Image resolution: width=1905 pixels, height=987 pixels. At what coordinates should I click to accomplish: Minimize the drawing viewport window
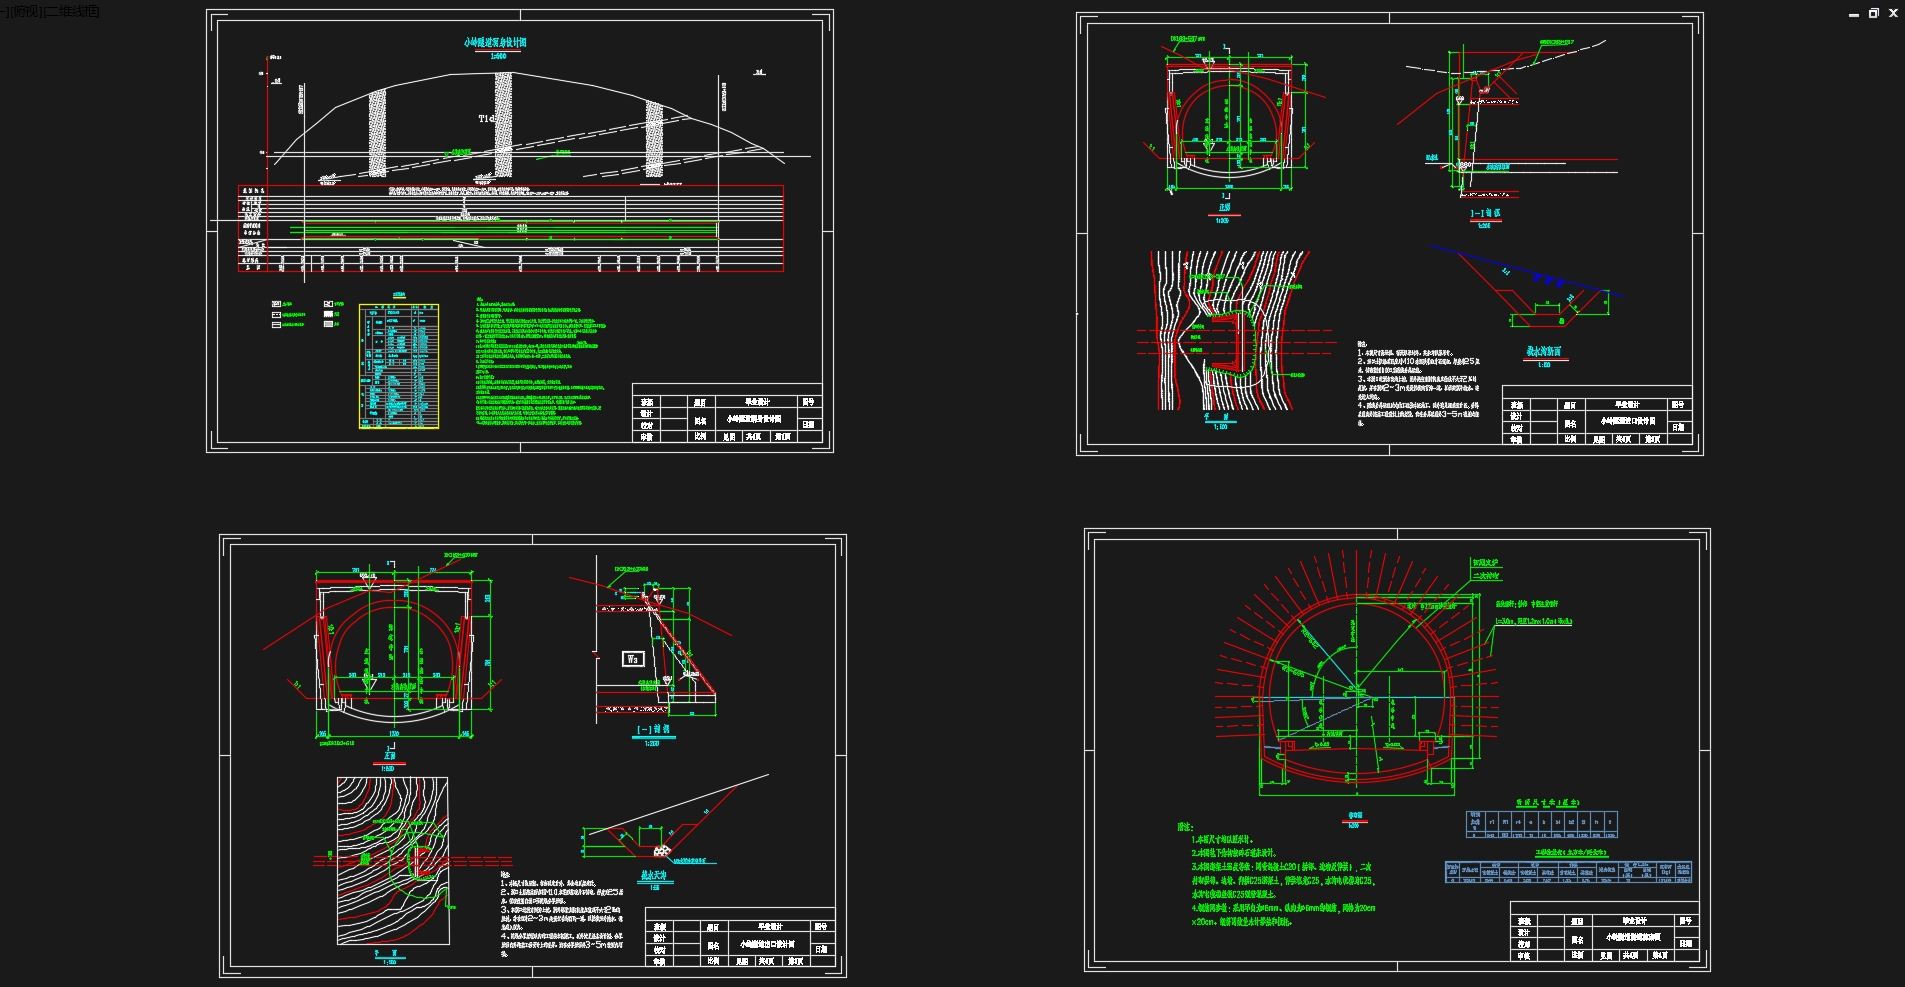(1854, 13)
